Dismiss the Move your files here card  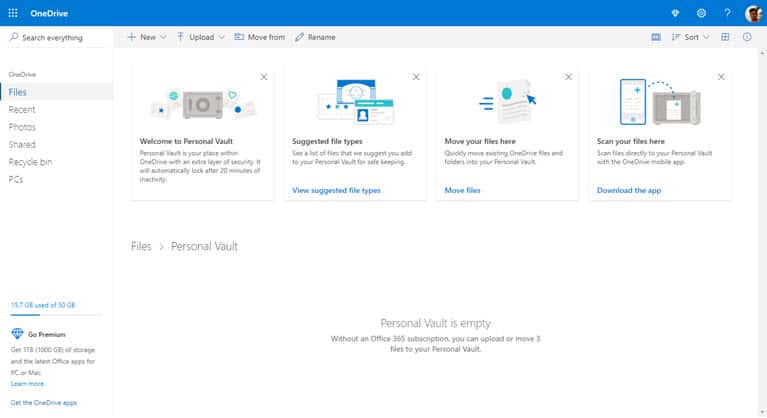click(x=568, y=77)
